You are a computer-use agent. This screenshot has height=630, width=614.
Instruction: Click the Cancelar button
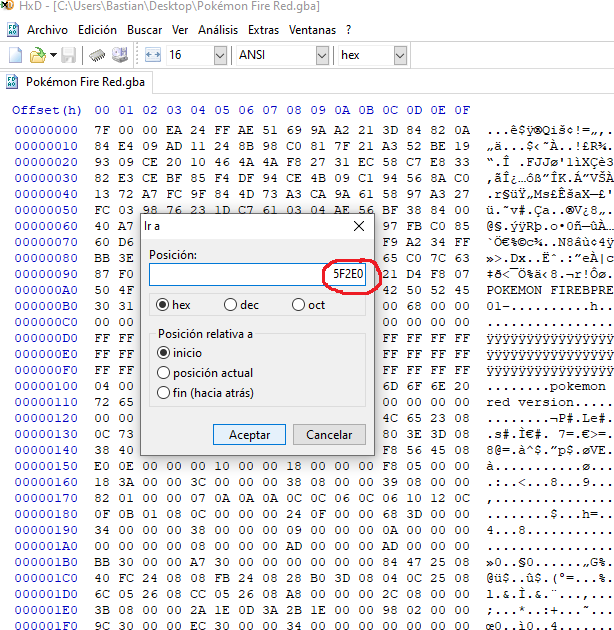coord(329,435)
